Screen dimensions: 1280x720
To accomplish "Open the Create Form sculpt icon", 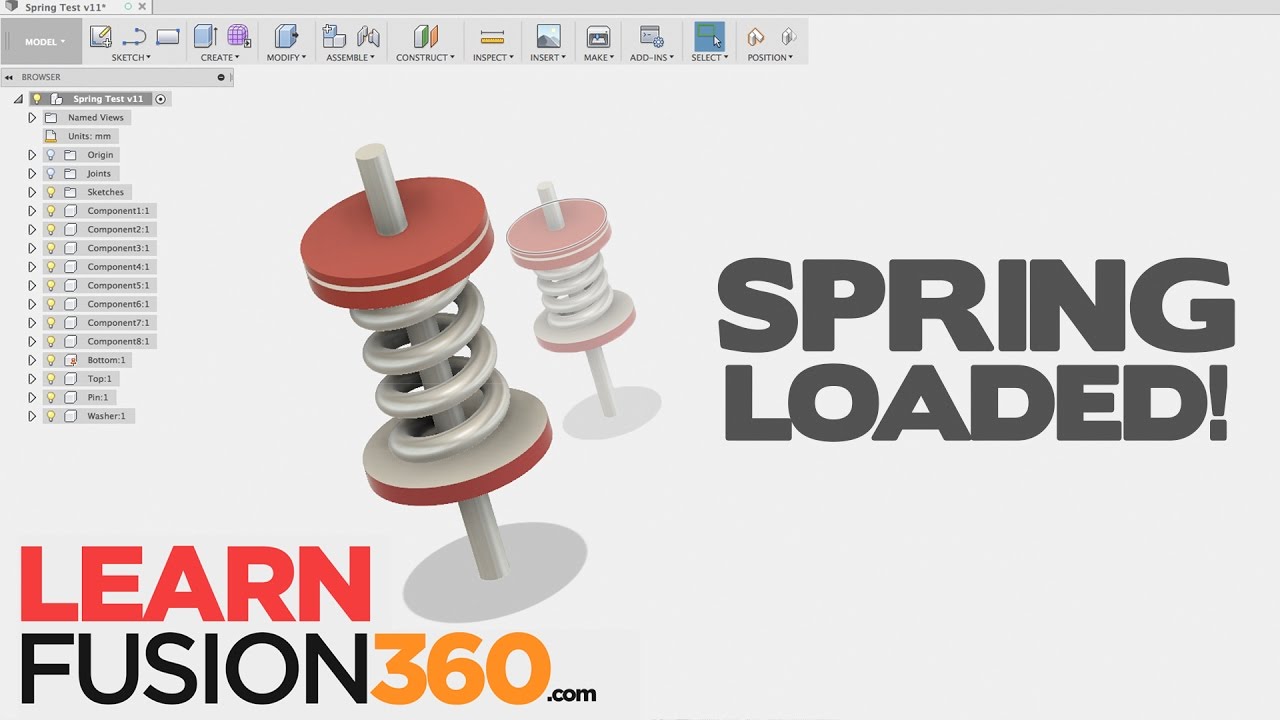I will [238, 37].
